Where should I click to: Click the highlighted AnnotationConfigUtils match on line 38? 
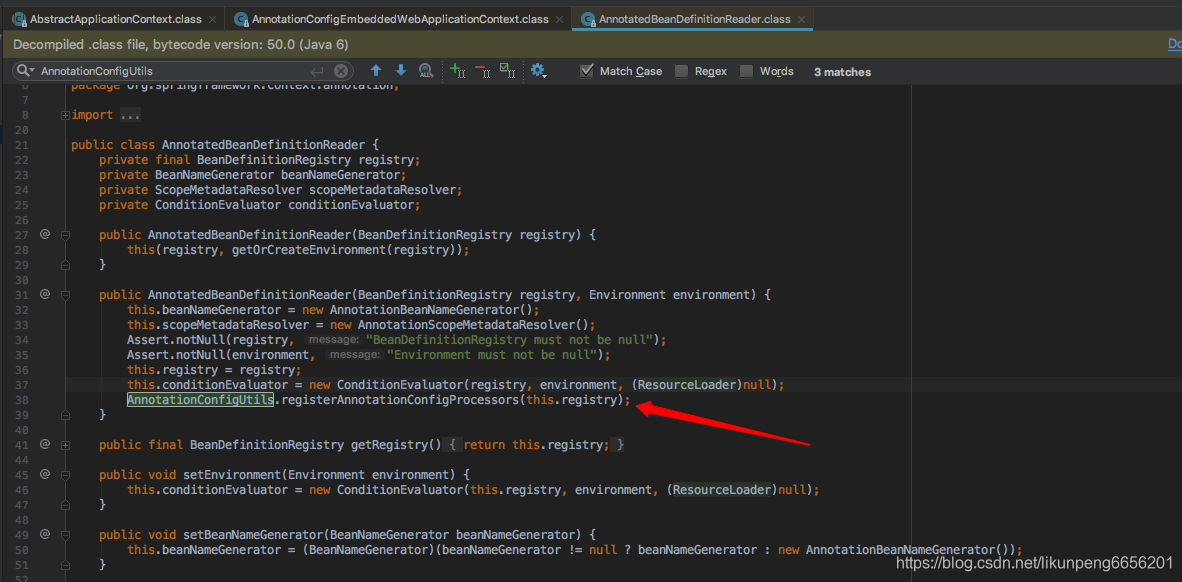click(x=199, y=400)
